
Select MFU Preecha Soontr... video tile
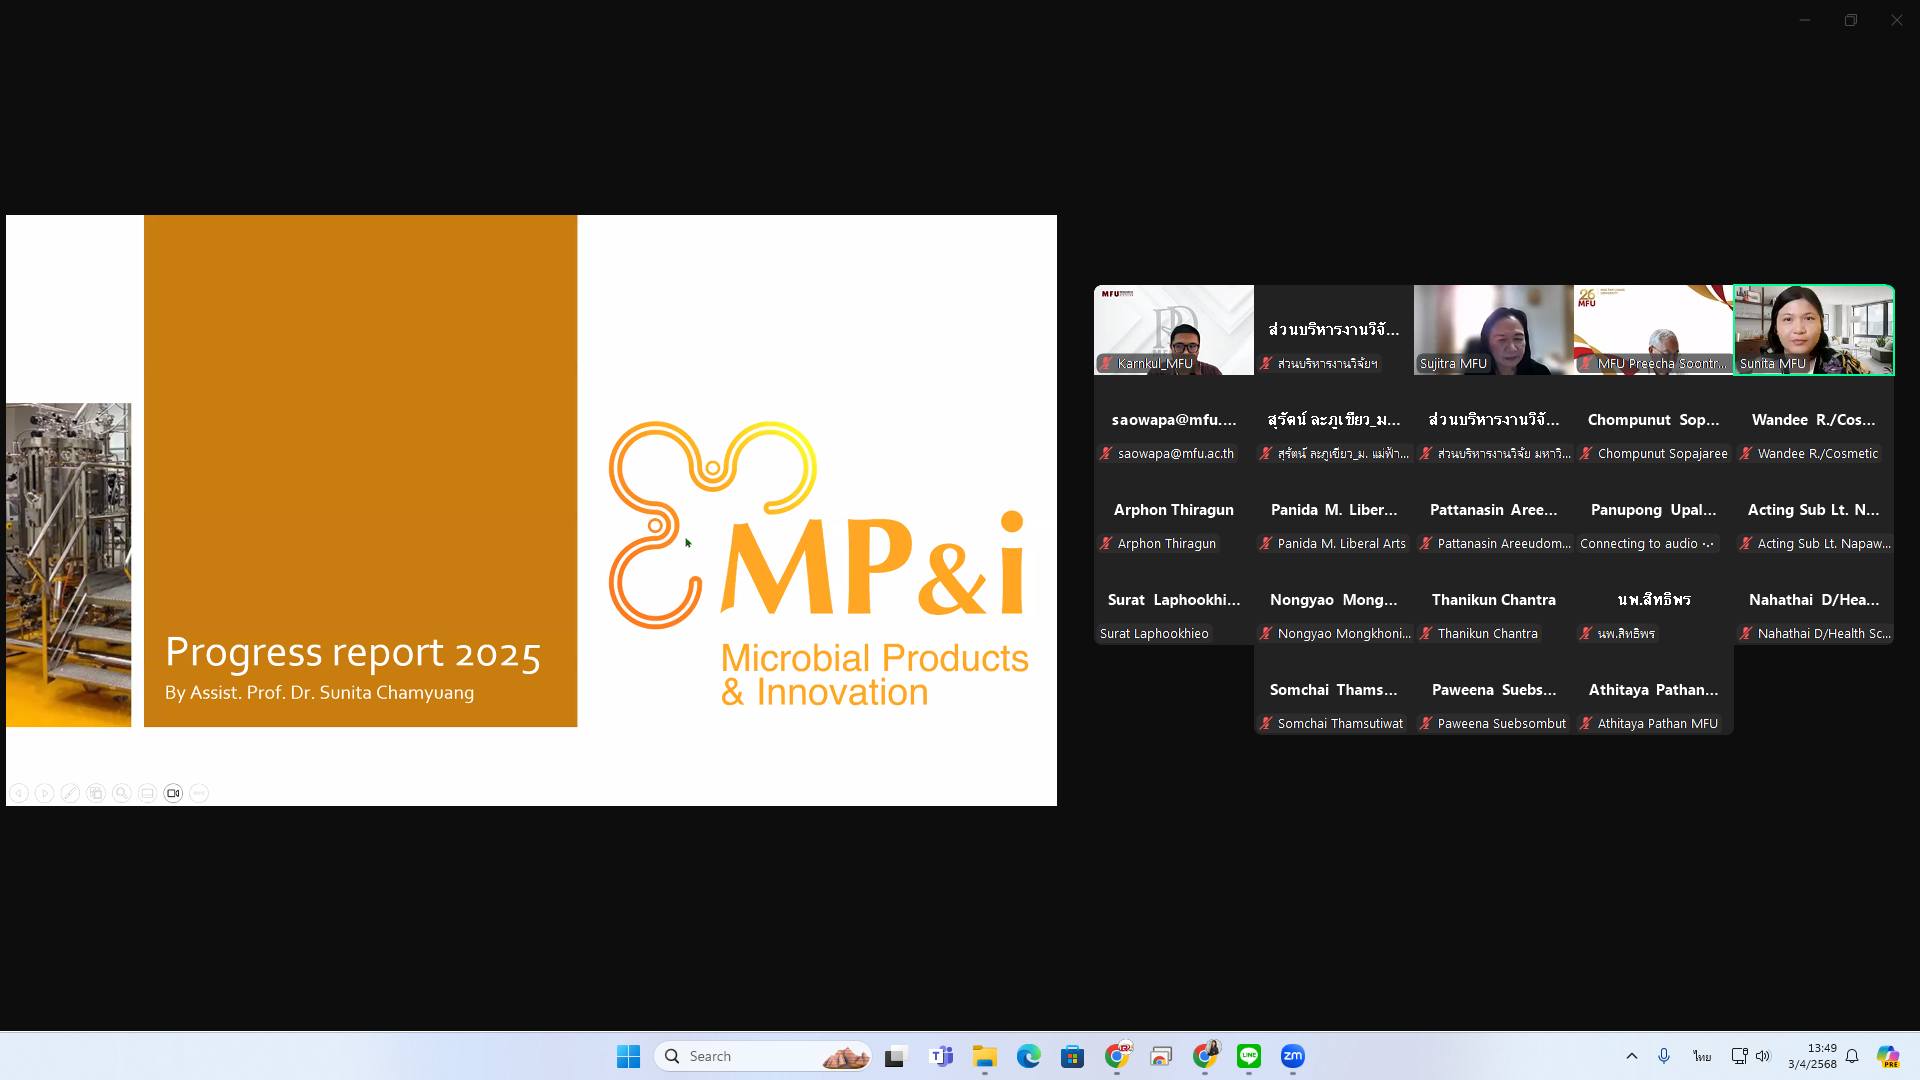1653,330
